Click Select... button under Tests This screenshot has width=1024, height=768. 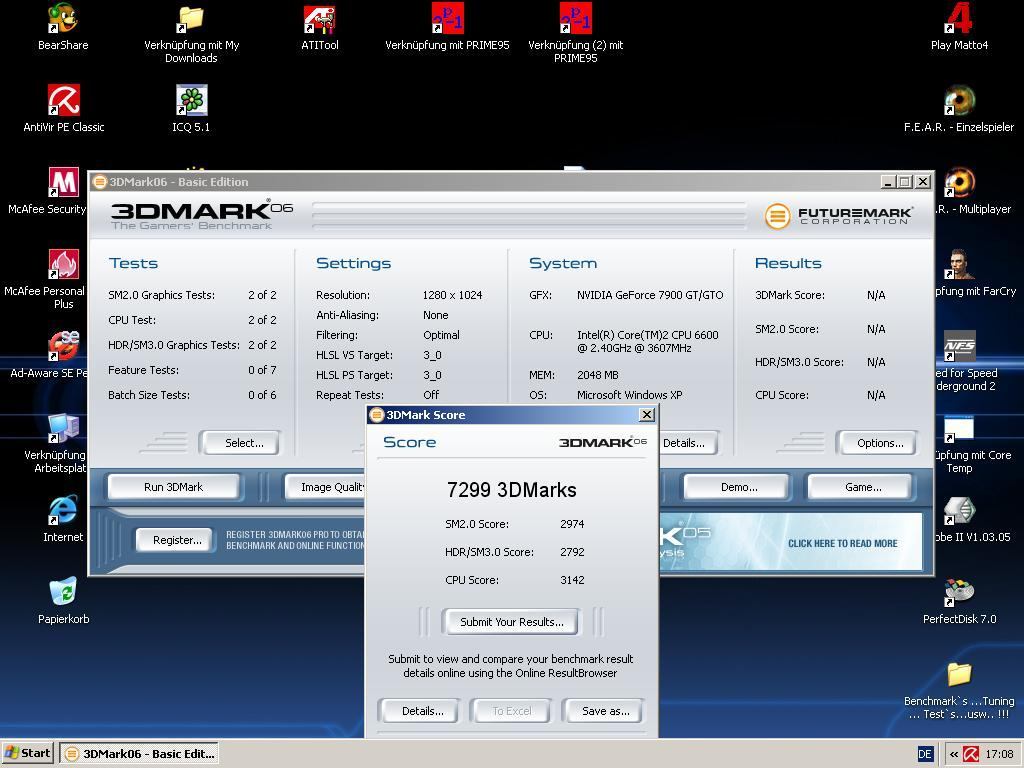[240, 443]
